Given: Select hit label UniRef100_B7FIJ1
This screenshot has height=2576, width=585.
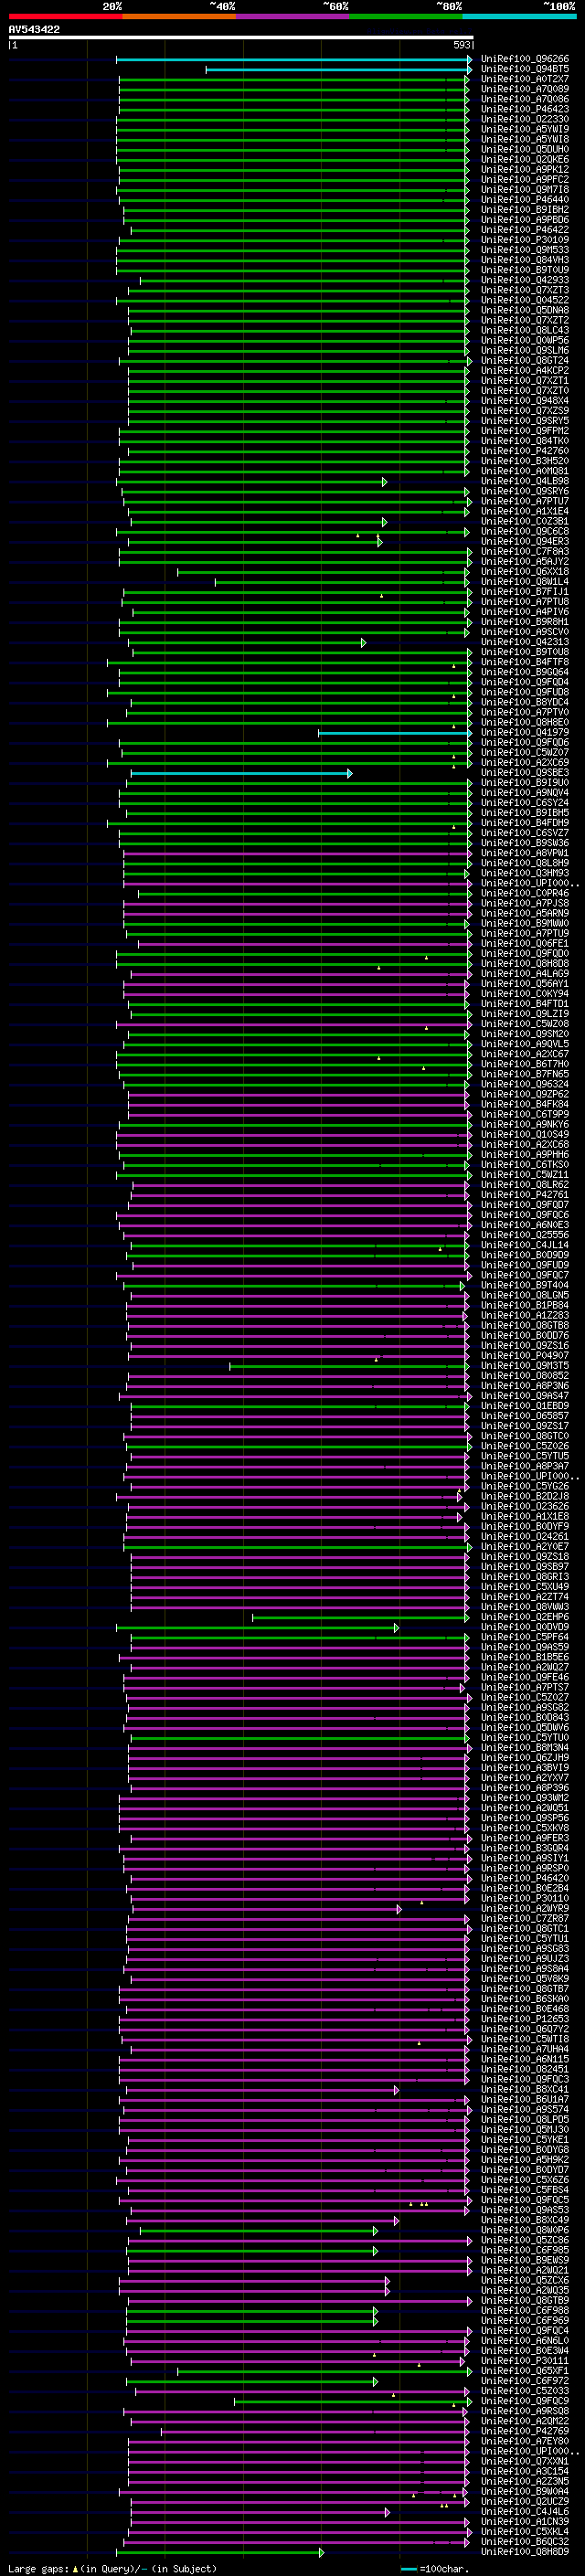Looking at the screenshot, I should (x=524, y=591).
